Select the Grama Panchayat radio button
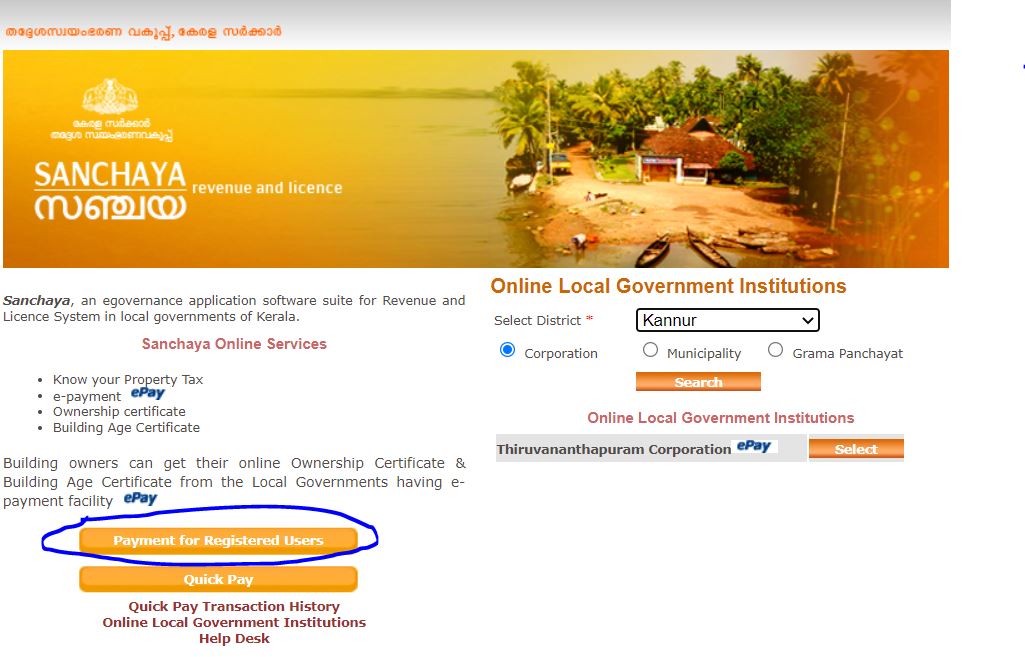 point(775,350)
